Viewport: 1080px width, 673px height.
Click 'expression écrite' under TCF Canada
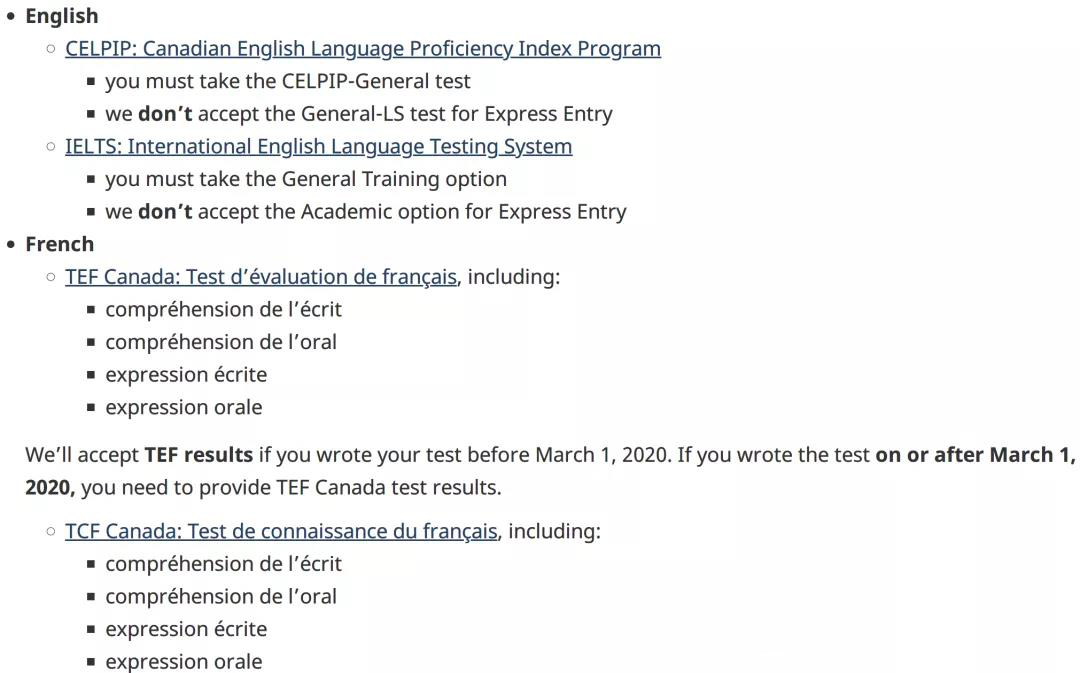coord(186,629)
